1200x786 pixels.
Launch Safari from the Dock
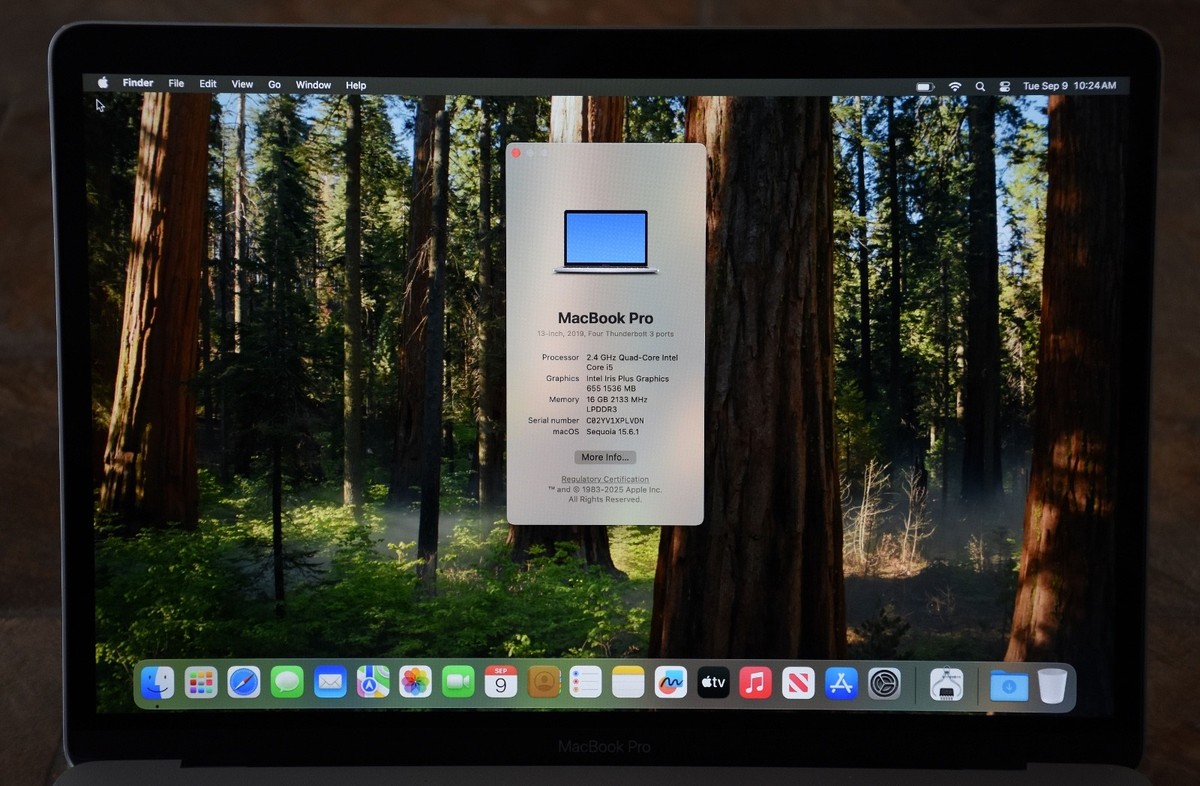click(244, 683)
